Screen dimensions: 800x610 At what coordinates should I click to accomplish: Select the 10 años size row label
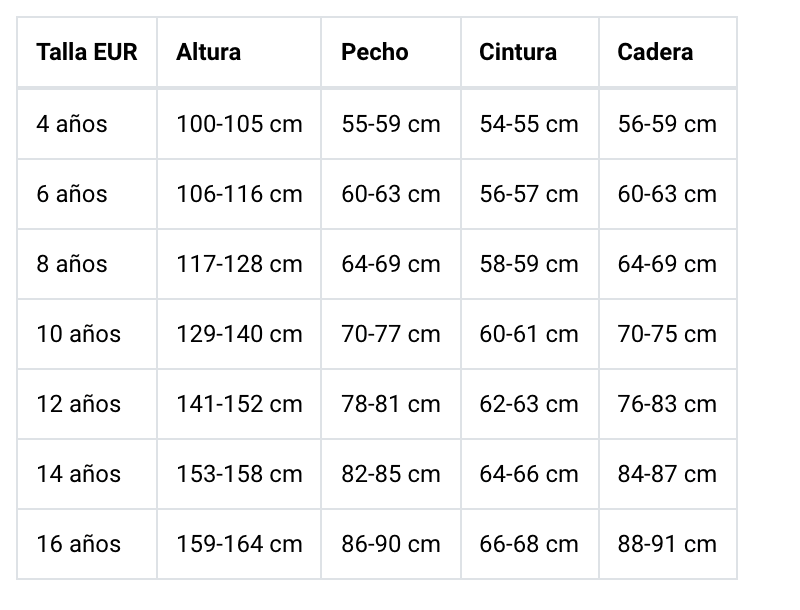pos(78,334)
